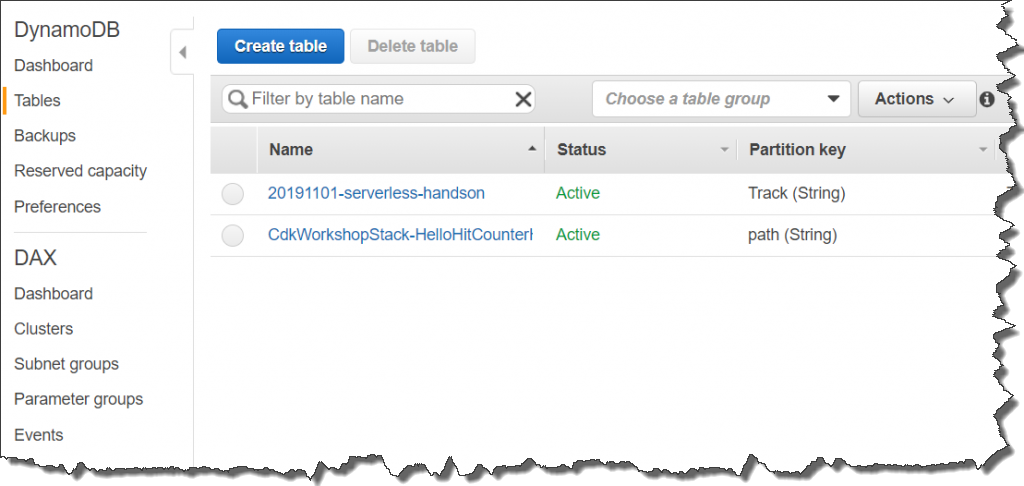Open Reserved capacity page

tap(80, 171)
